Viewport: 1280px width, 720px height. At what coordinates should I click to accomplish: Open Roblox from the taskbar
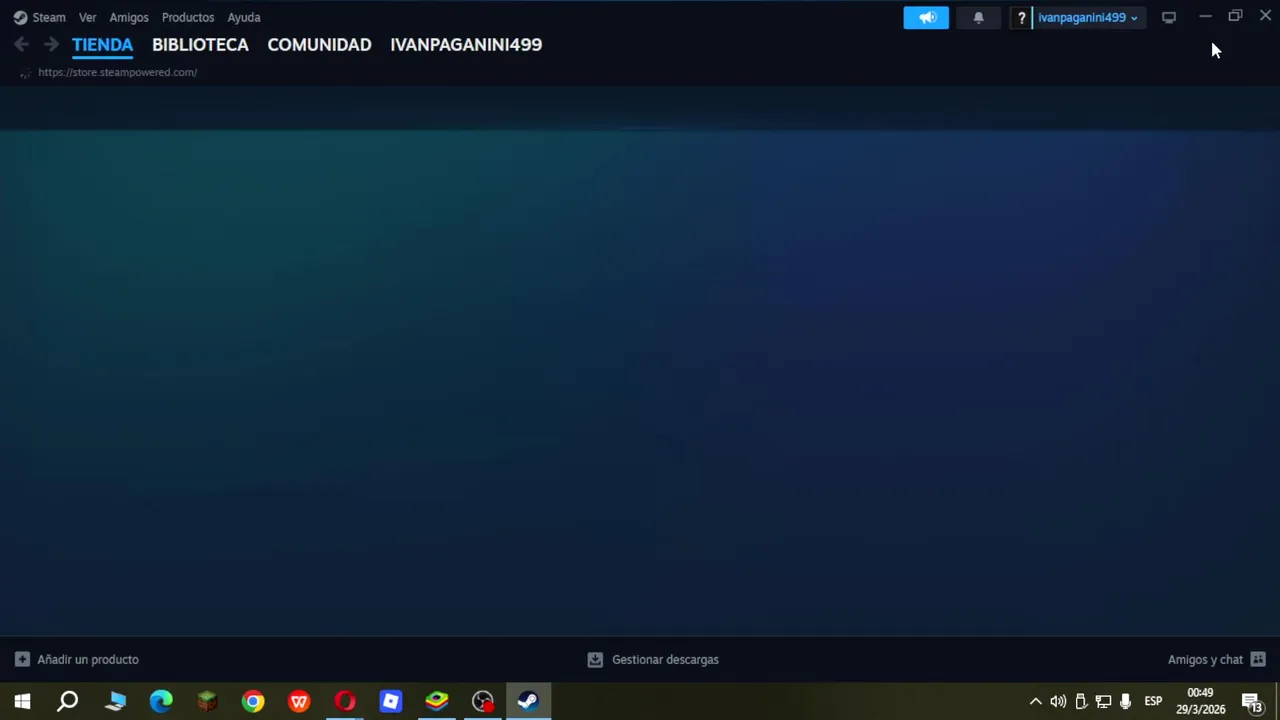pyautogui.click(x=391, y=701)
